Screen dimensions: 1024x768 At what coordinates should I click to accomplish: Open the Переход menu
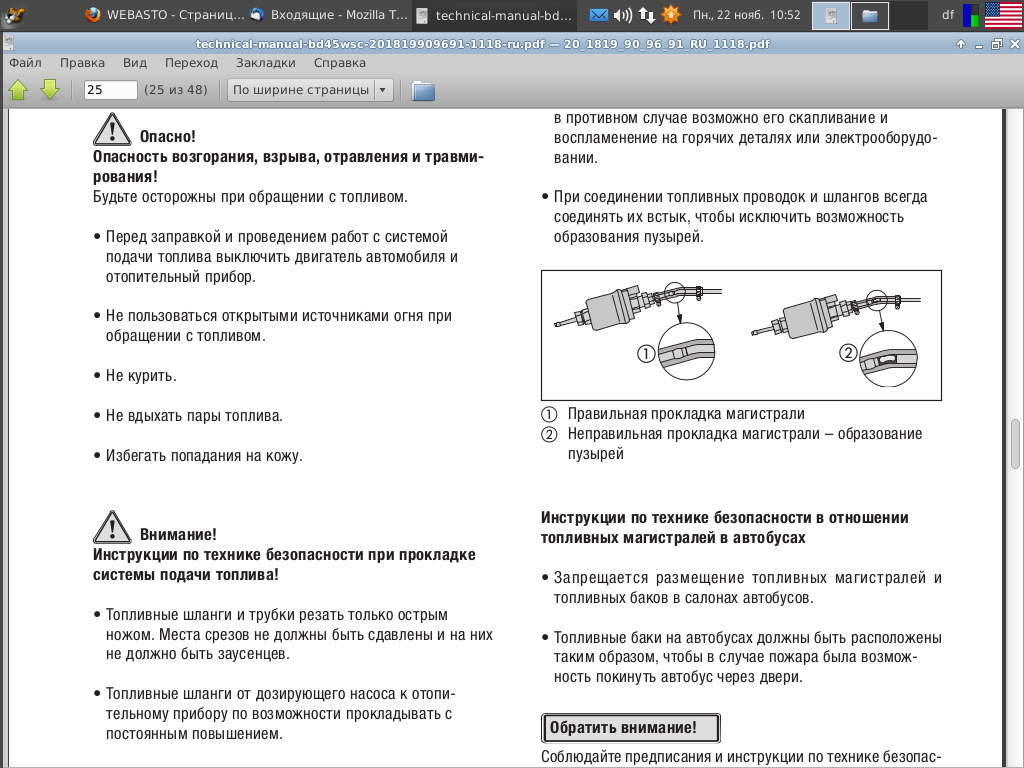tap(191, 63)
